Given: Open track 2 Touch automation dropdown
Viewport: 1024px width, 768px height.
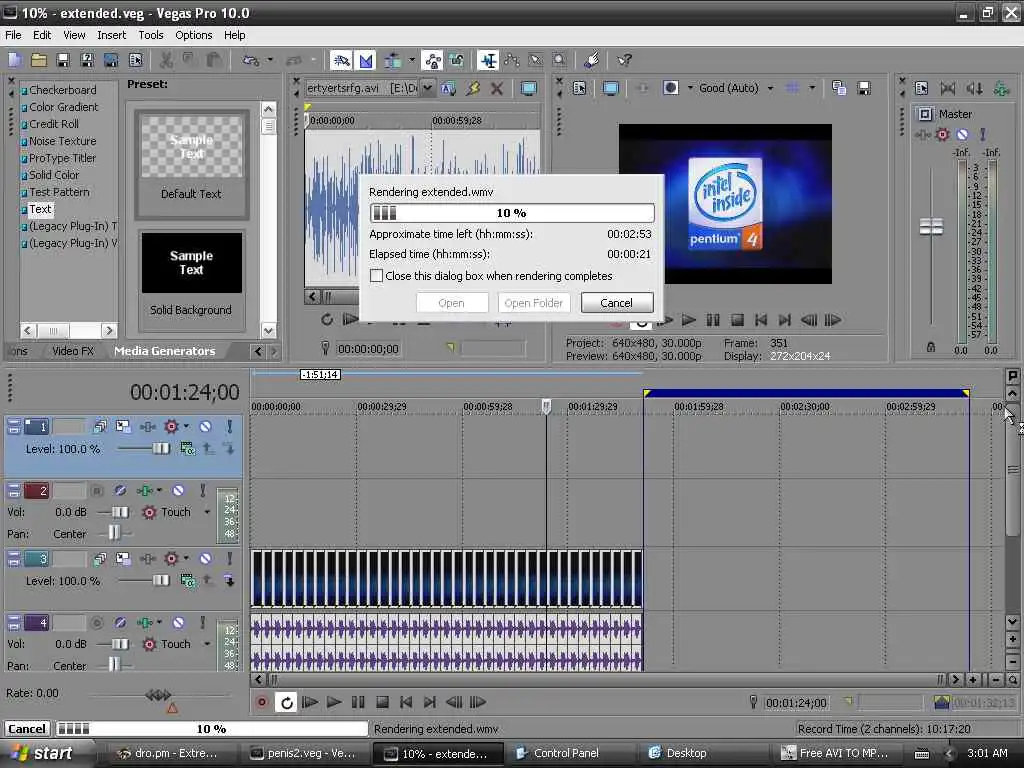Looking at the screenshot, I should tap(207, 512).
